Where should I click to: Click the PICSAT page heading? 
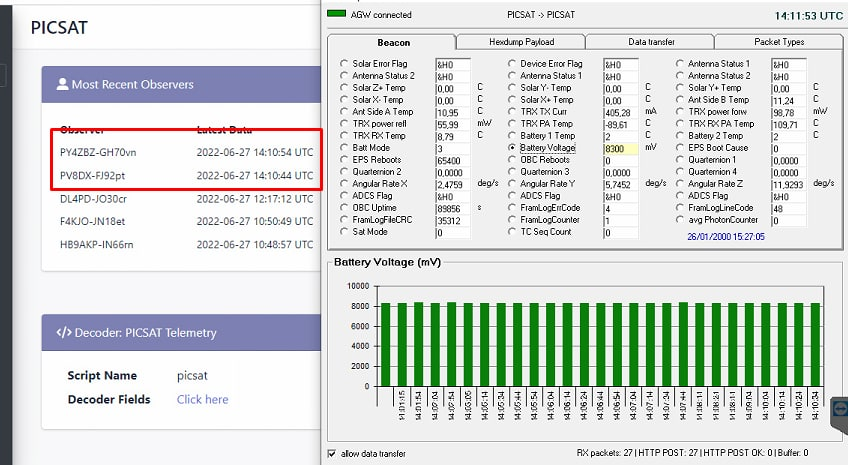(59, 28)
